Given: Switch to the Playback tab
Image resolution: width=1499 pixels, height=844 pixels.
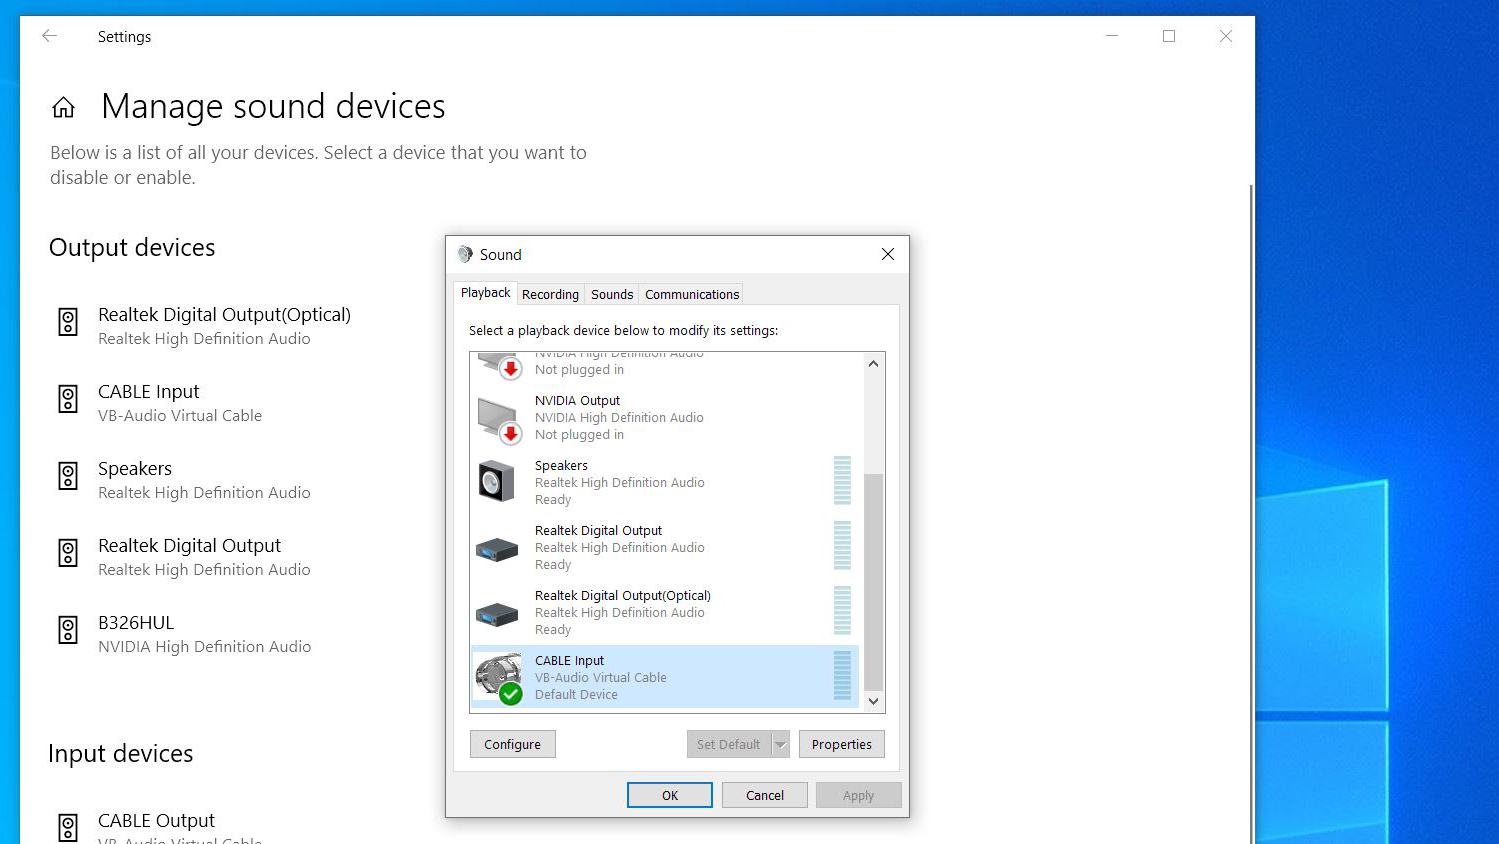Looking at the screenshot, I should pyautogui.click(x=485, y=292).
